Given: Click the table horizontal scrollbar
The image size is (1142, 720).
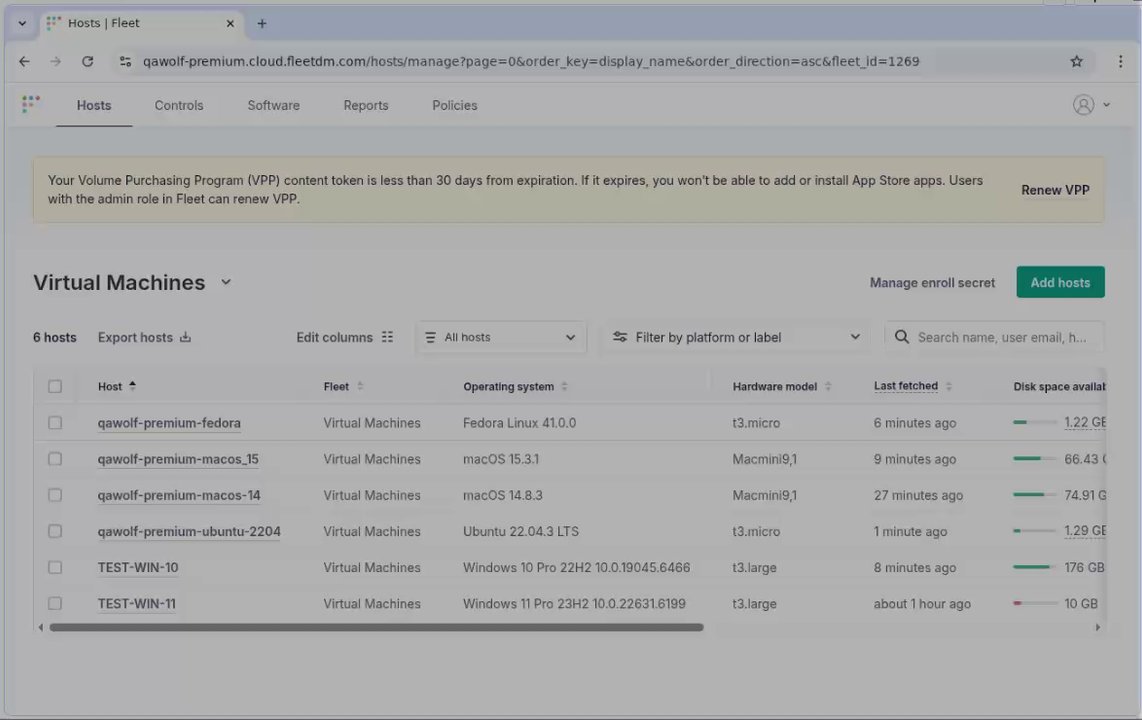Looking at the screenshot, I should click(x=376, y=627).
